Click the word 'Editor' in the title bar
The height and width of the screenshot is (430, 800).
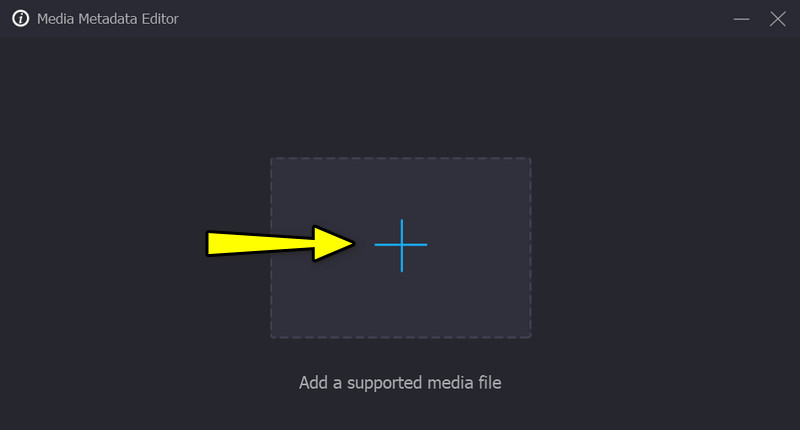tap(160, 19)
